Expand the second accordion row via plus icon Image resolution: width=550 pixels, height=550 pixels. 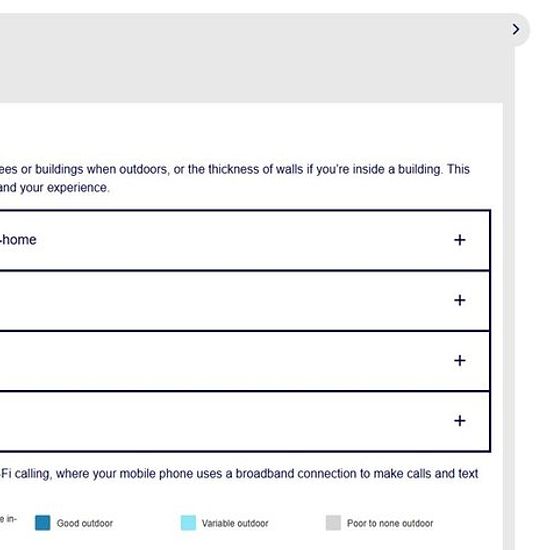[x=460, y=300]
